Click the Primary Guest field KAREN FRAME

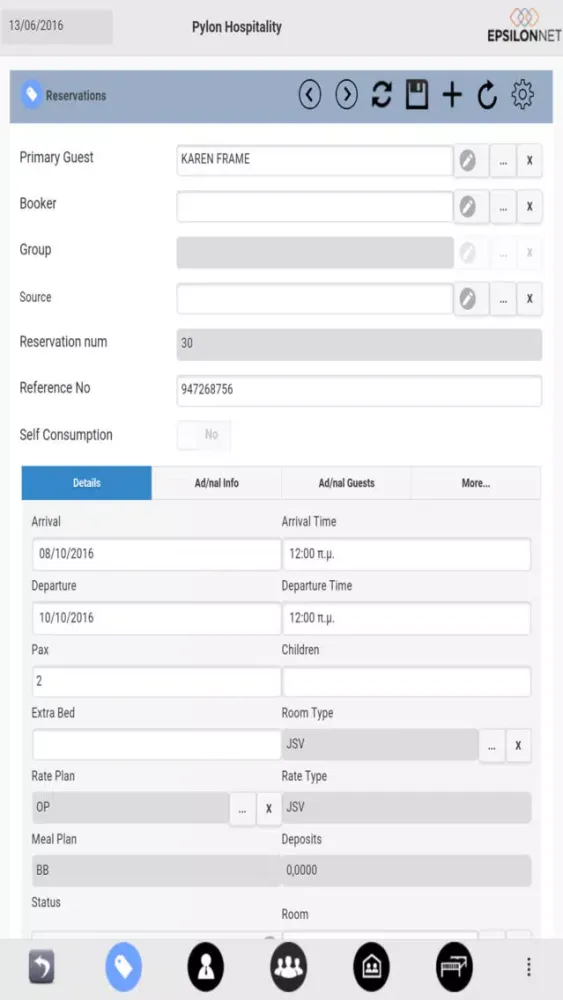coord(315,160)
